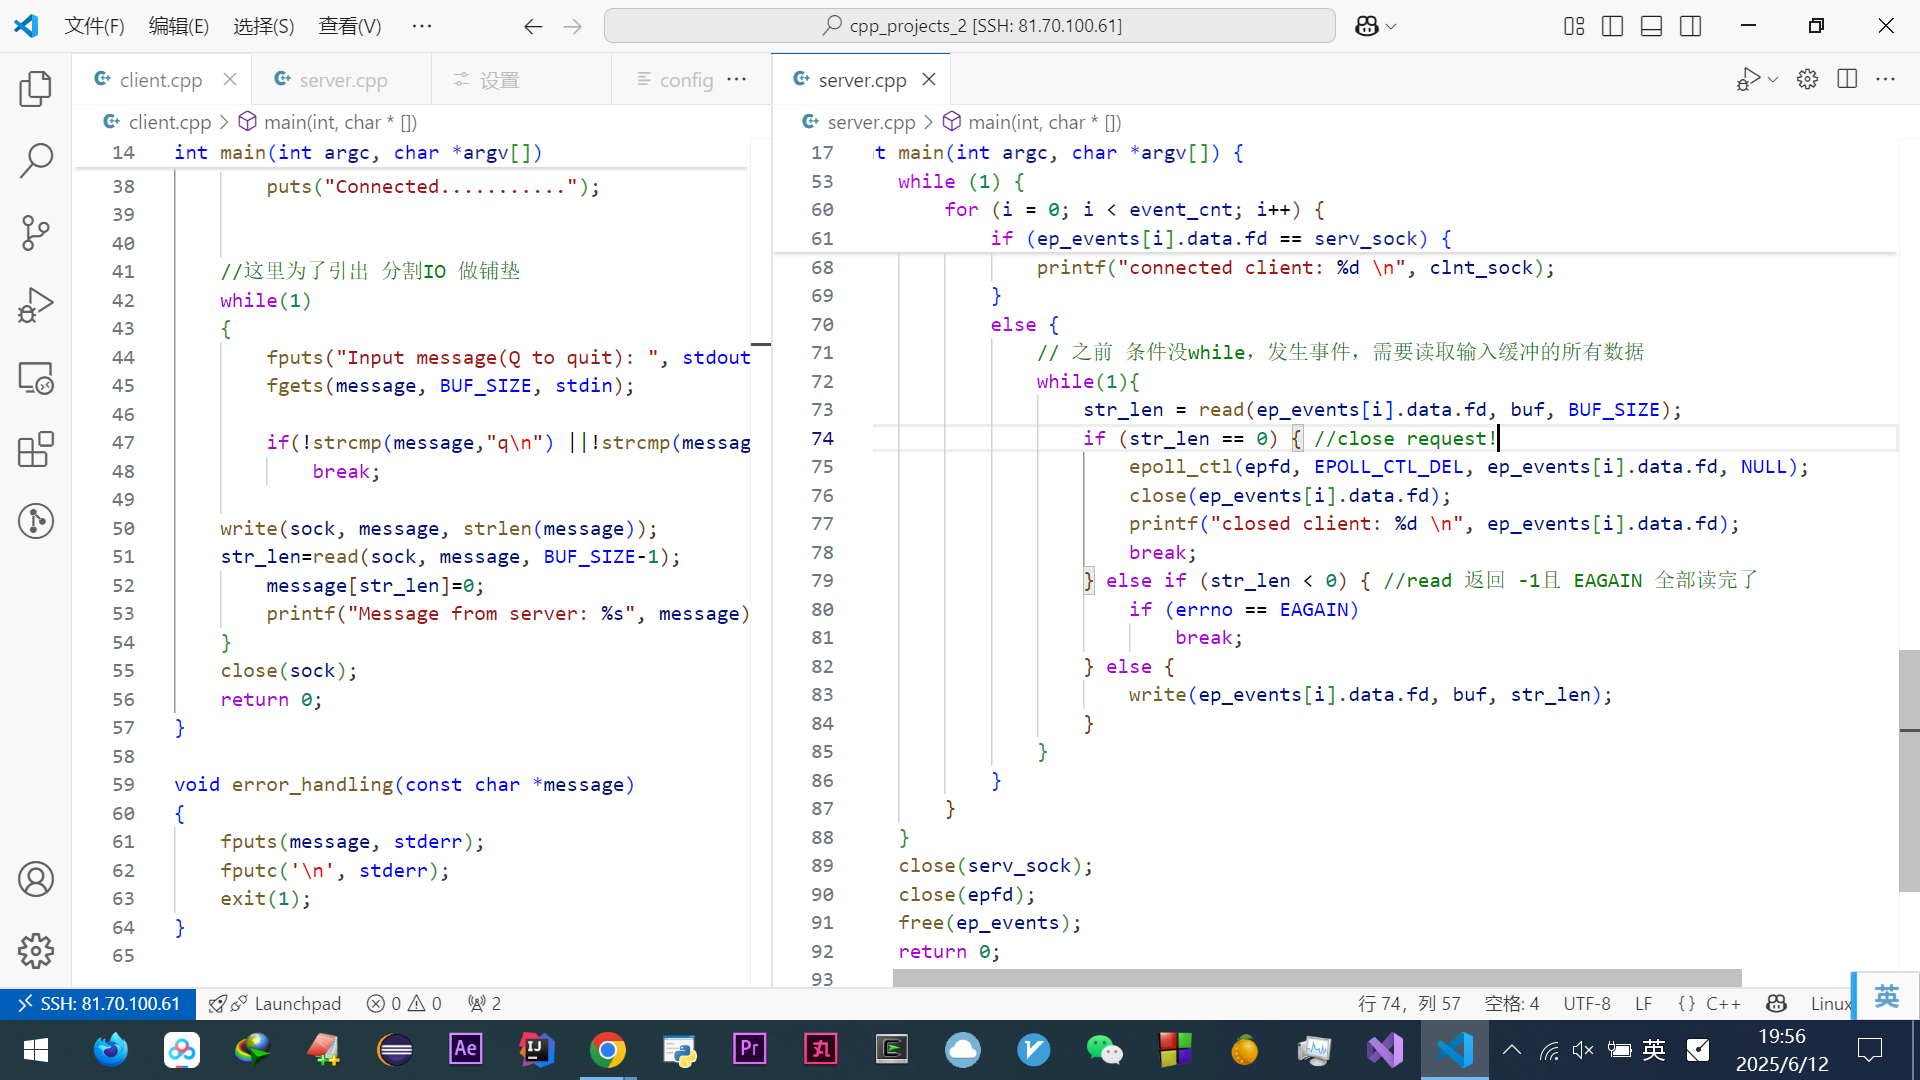This screenshot has height=1080, width=1920.
Task: Open Remote Explorer view
Action: click(36, 378)
